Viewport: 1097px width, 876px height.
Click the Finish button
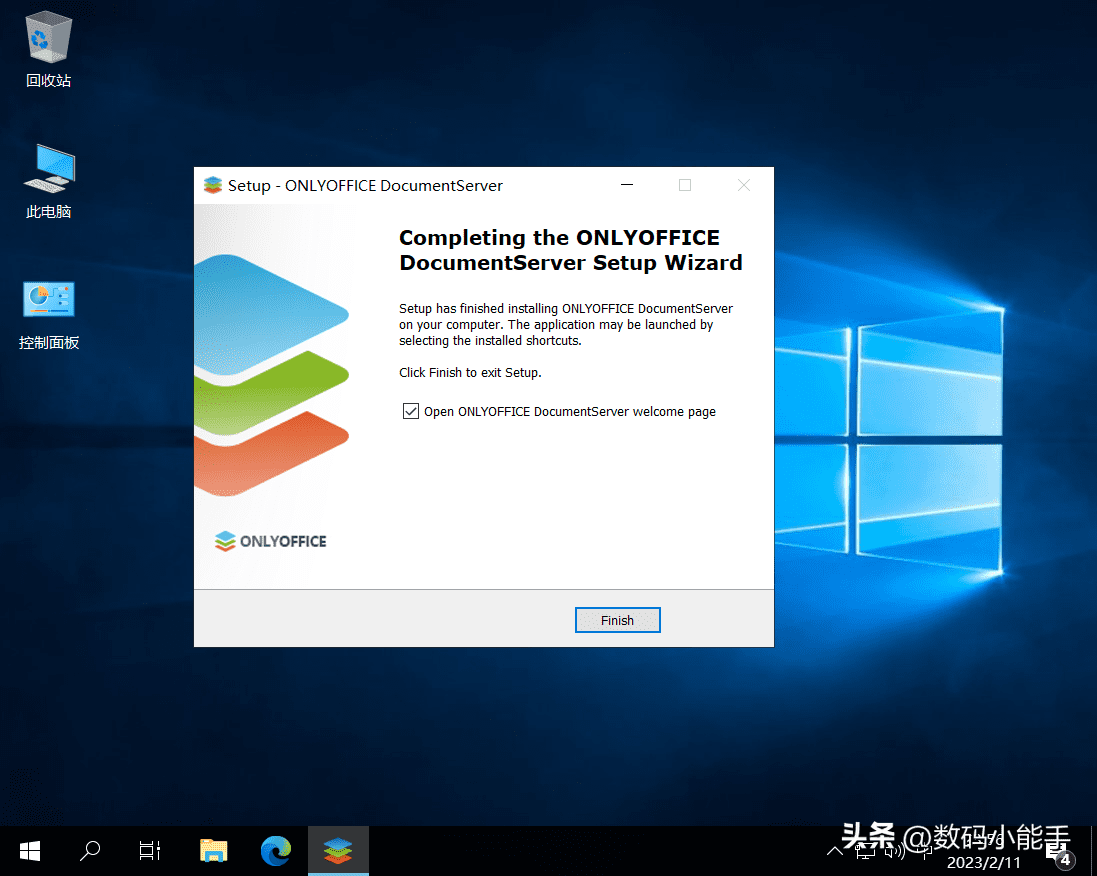pos(617,620)
